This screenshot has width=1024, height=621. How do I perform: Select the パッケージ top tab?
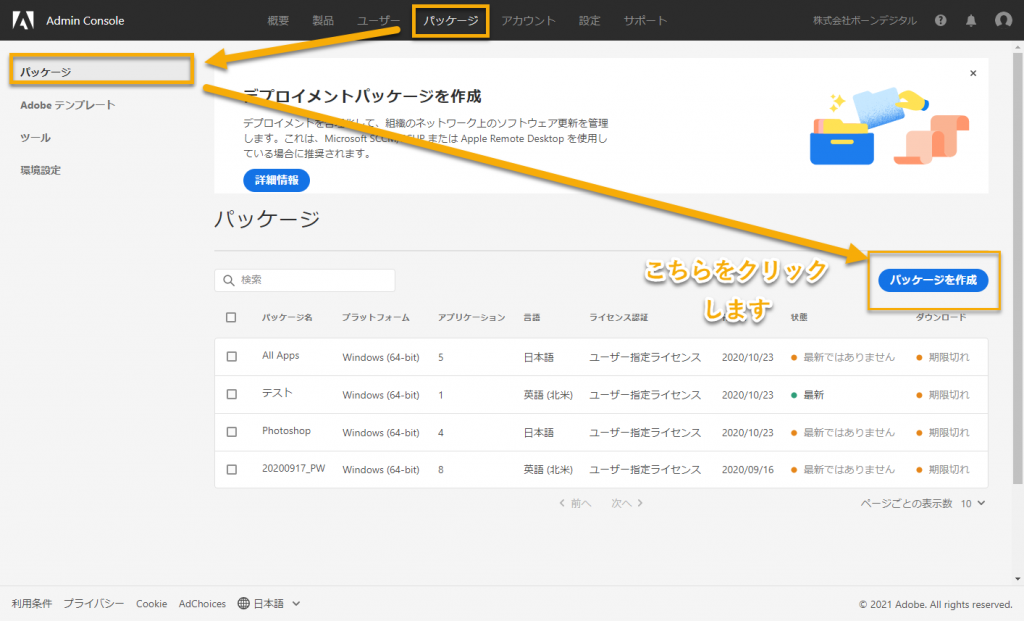pos(451,21)
